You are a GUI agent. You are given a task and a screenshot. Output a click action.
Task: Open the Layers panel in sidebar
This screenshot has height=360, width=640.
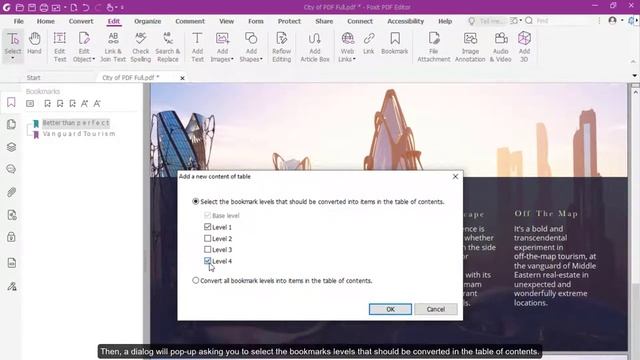point(11,147)
